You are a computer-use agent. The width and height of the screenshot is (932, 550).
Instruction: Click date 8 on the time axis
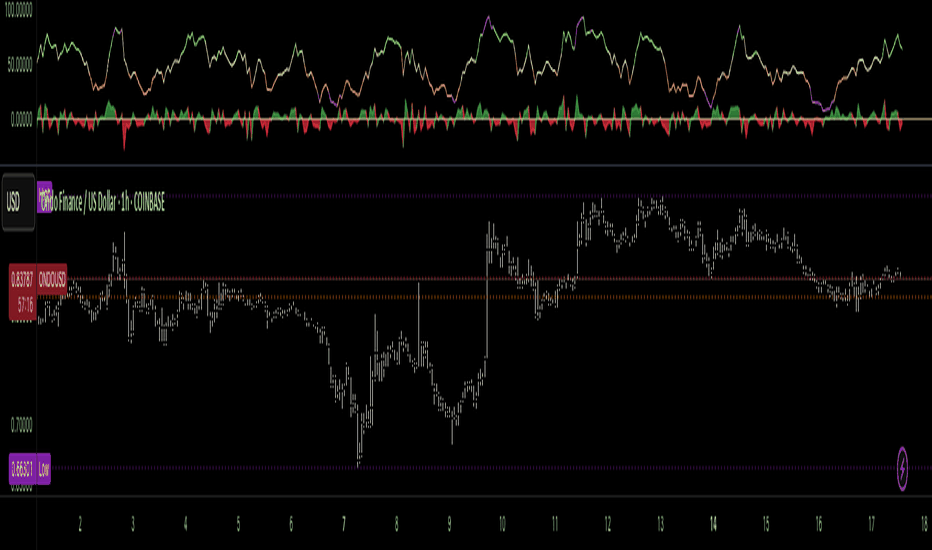[396, 524]
